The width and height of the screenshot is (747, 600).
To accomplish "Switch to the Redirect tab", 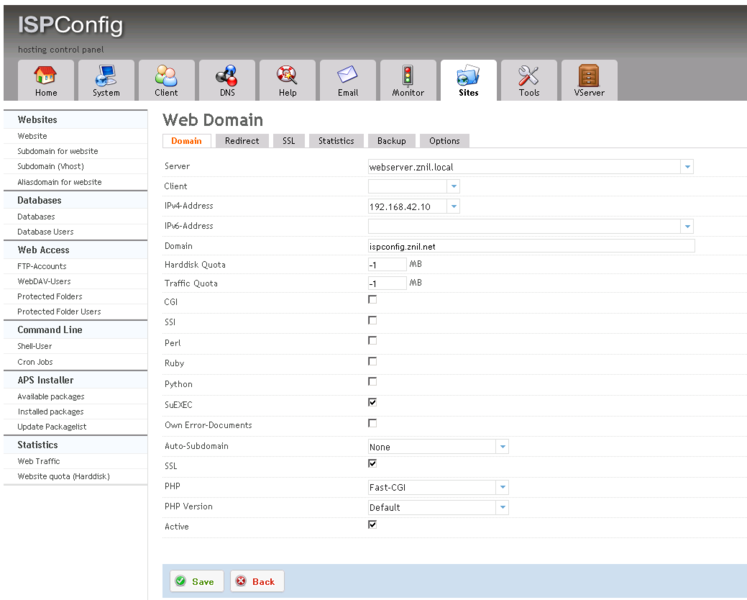I will coord(242,141).
